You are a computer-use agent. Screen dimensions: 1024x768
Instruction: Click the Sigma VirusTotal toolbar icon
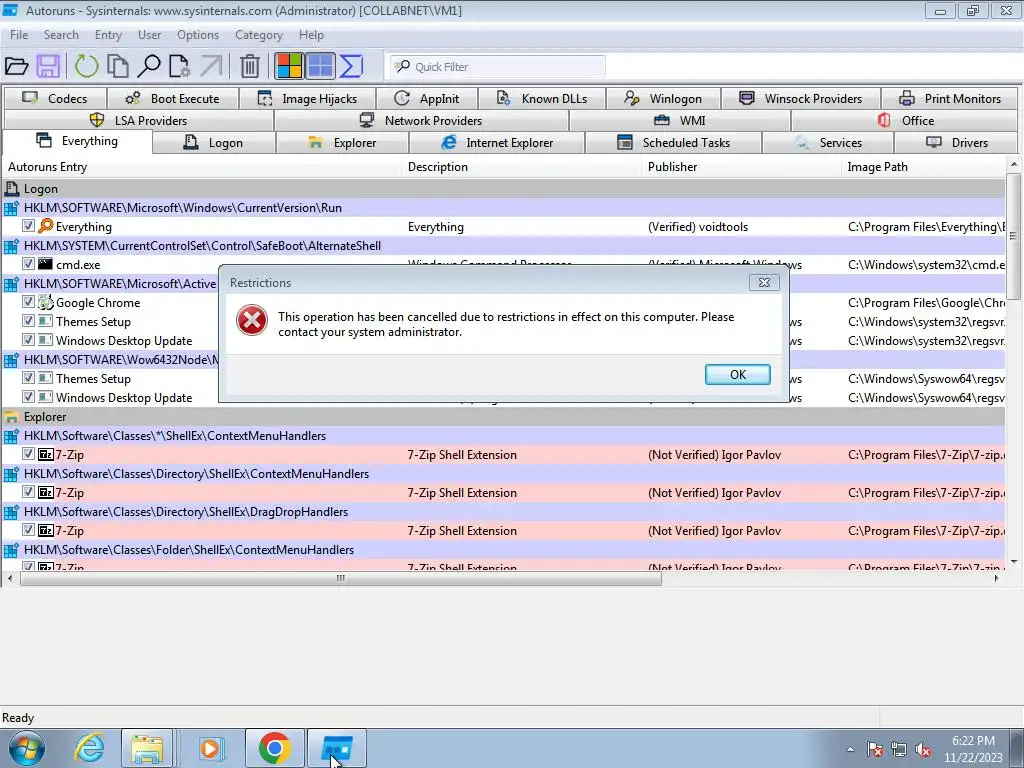(351, 66)
